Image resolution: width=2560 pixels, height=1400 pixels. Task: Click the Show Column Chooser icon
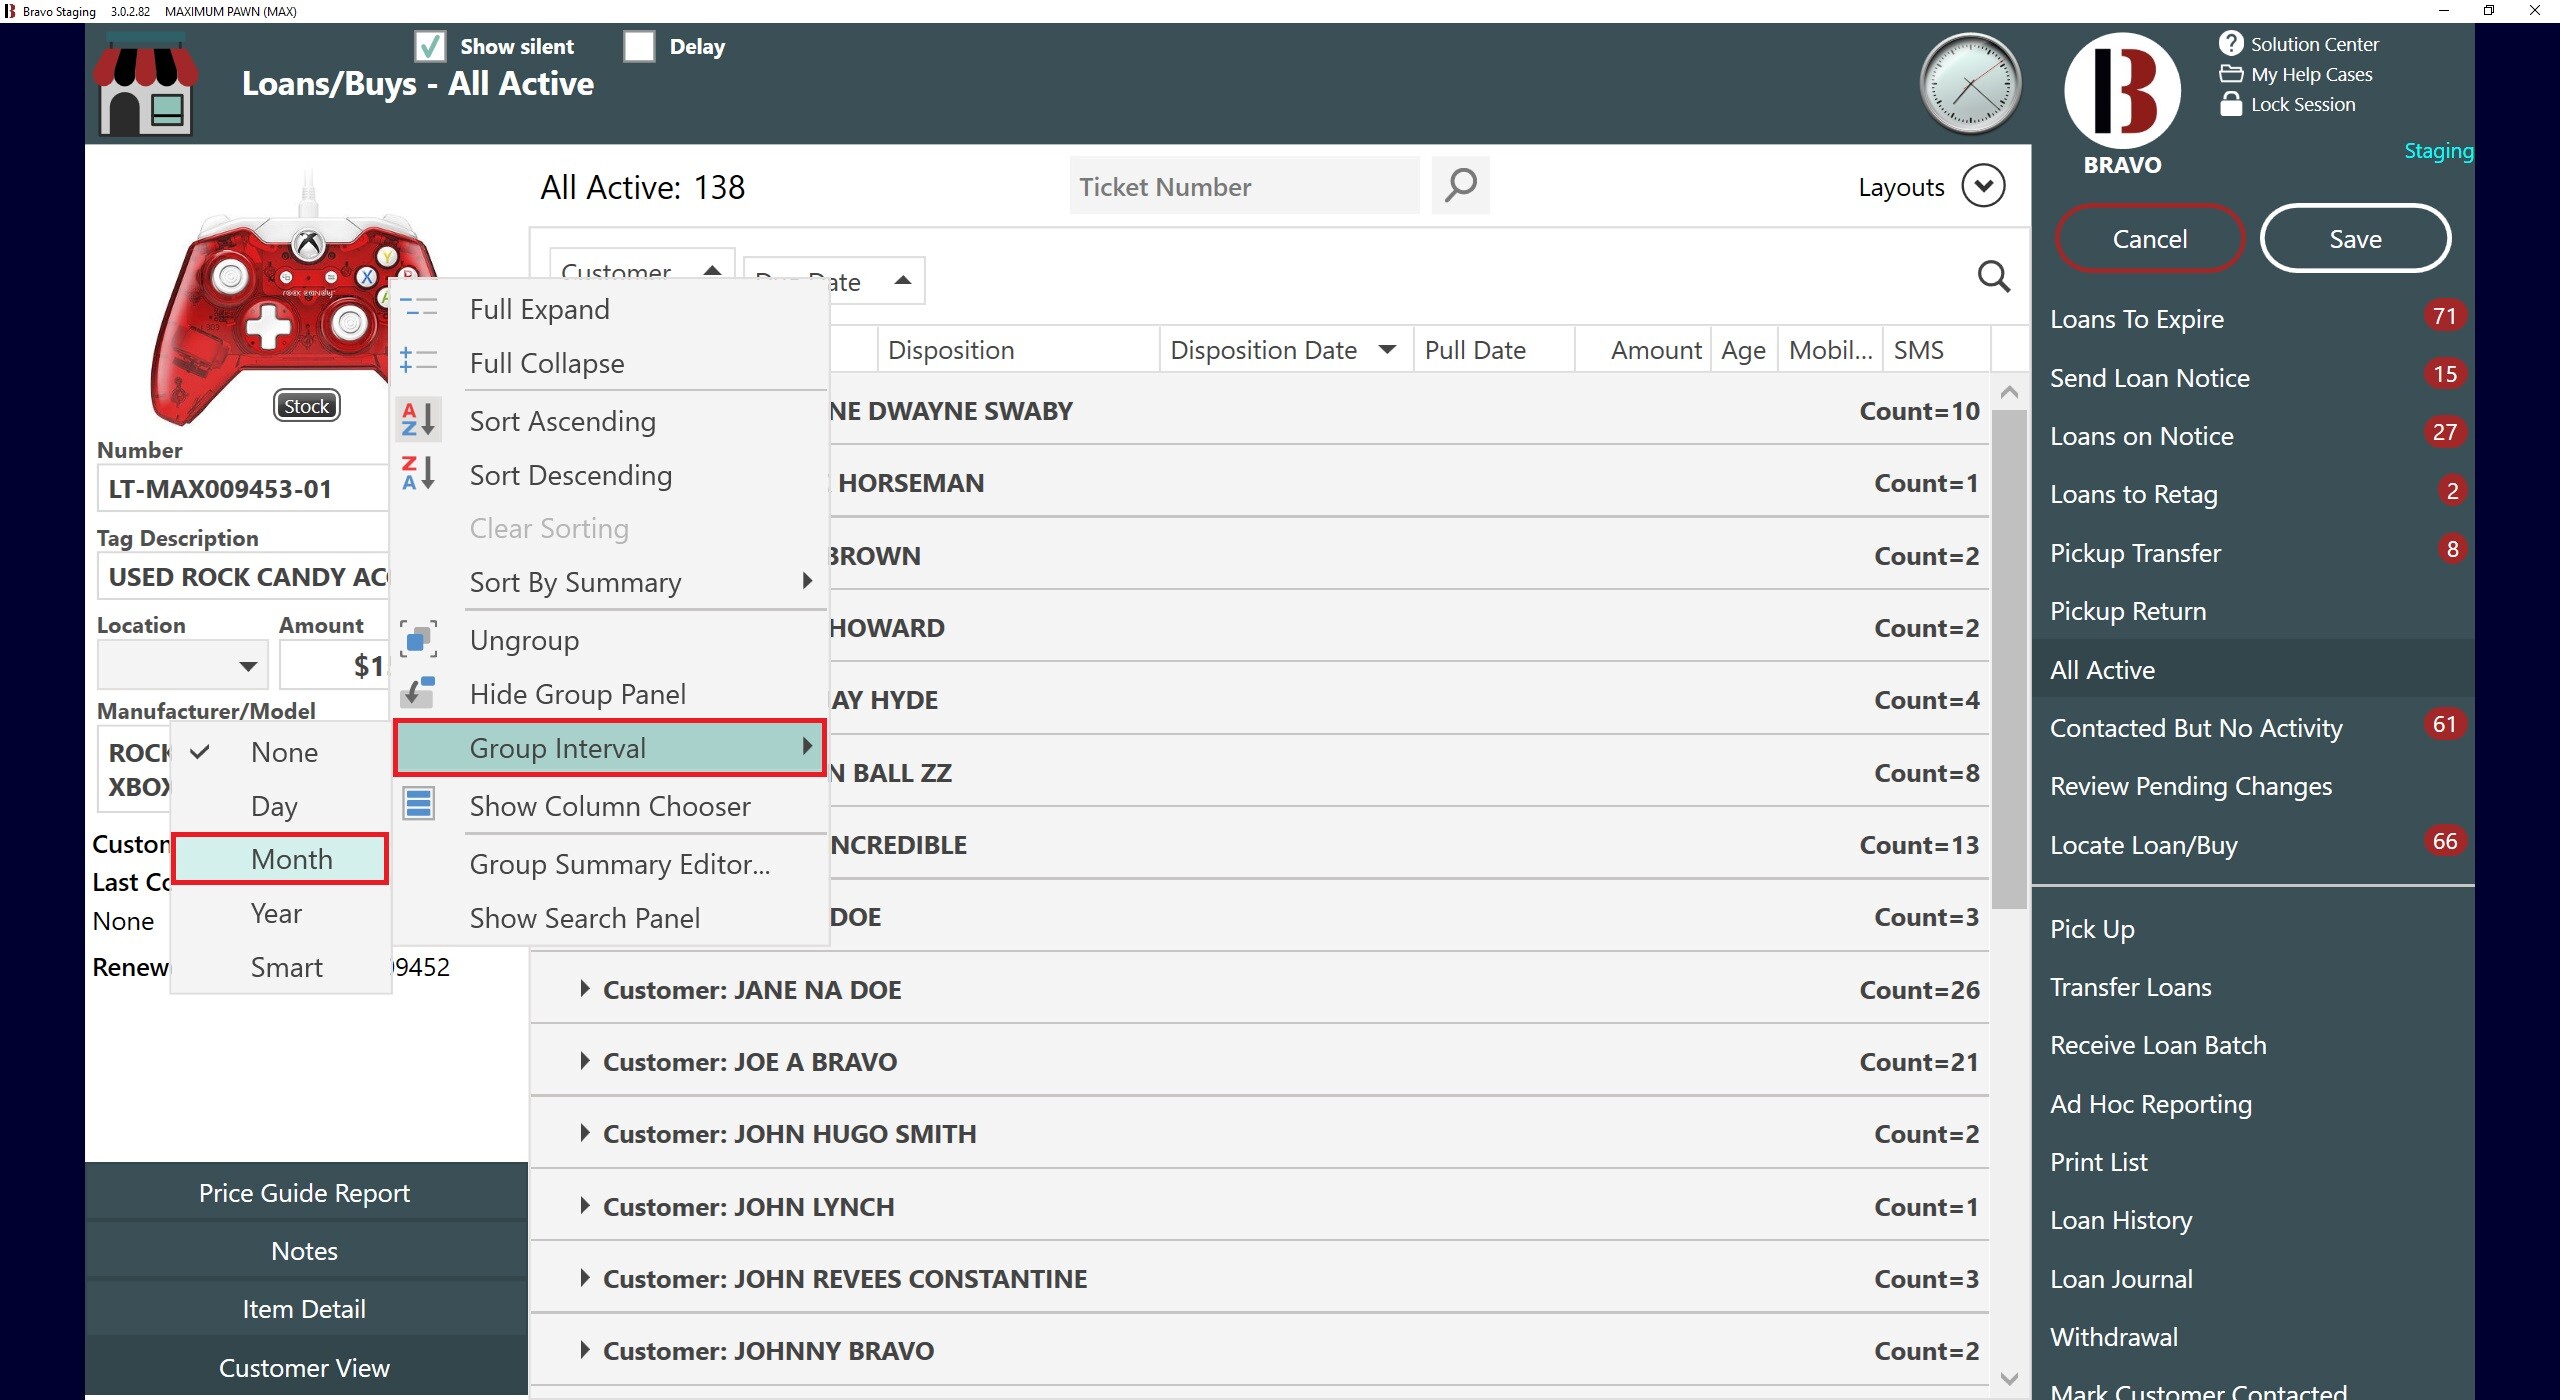pos(418,804)
